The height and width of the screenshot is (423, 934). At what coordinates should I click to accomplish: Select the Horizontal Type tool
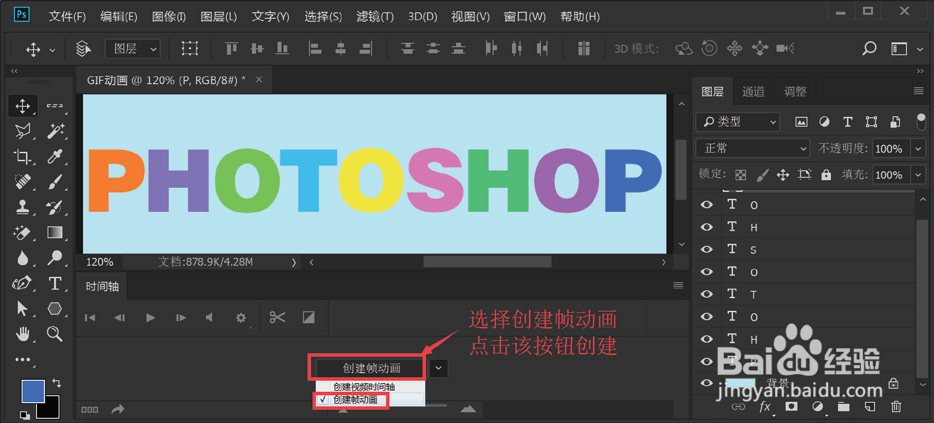pyautogui.click(x=55, y=283)
